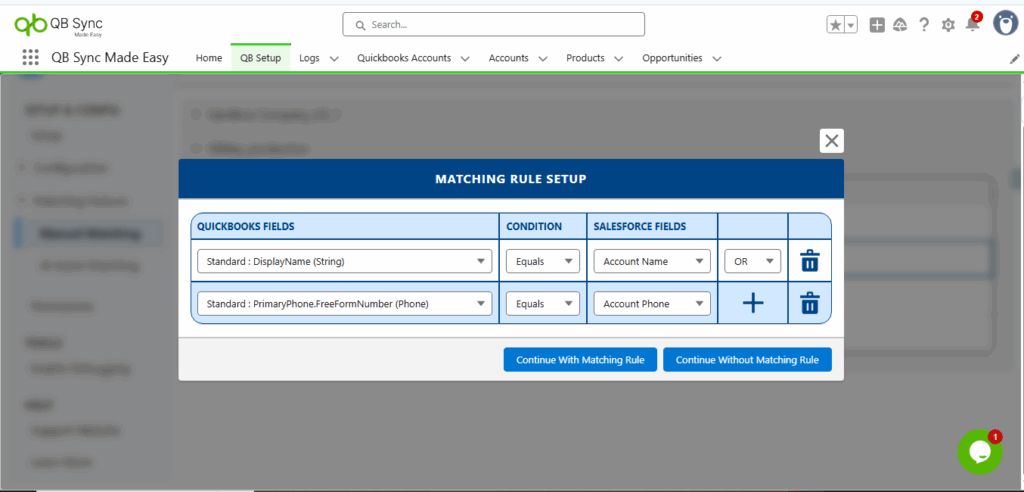The height and width of the screenshot is (492, 1024).
Task: Click the global Search field
Action: pyautogui.click(x=494, y=24)
